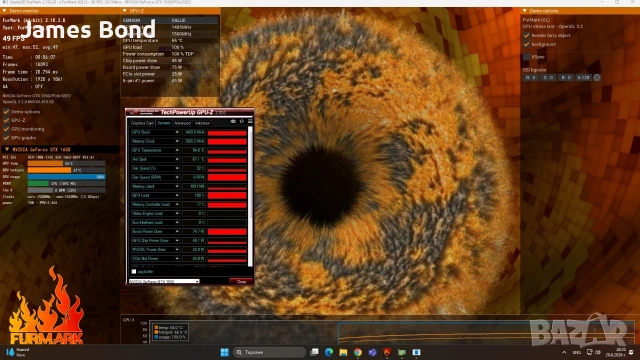Open File Explorer from taskbar

tap(343, 352)
